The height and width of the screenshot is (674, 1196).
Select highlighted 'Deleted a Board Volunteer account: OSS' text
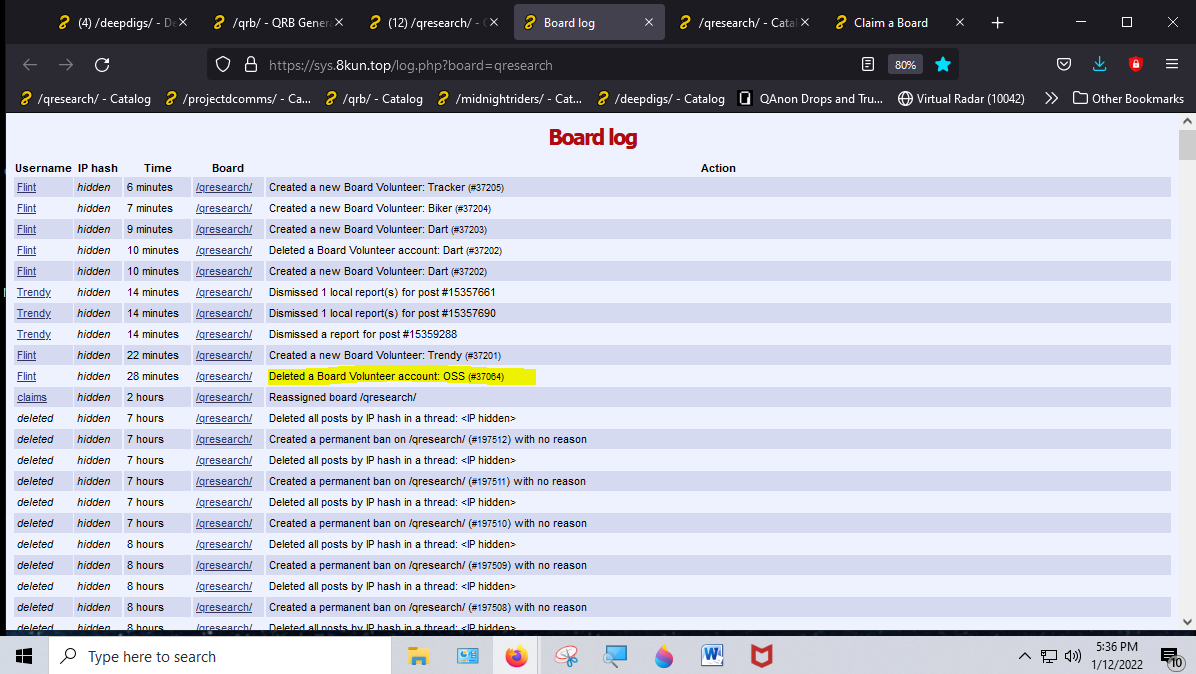coord(386,377)
